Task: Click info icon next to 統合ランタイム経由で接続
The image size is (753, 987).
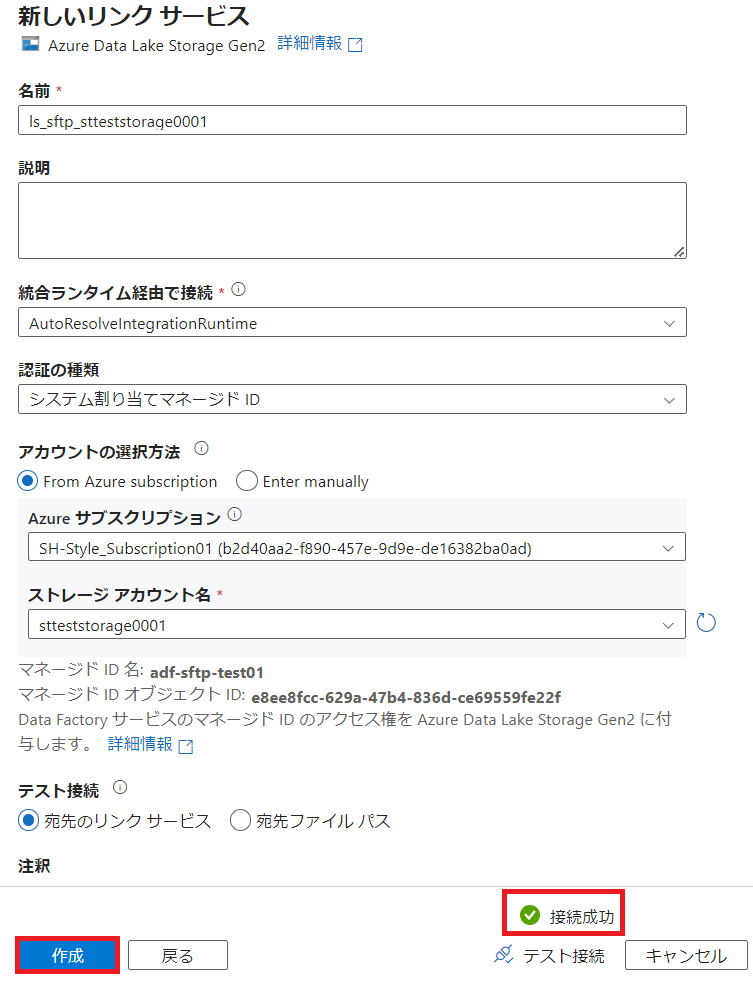Action: [x=238, y=290]
